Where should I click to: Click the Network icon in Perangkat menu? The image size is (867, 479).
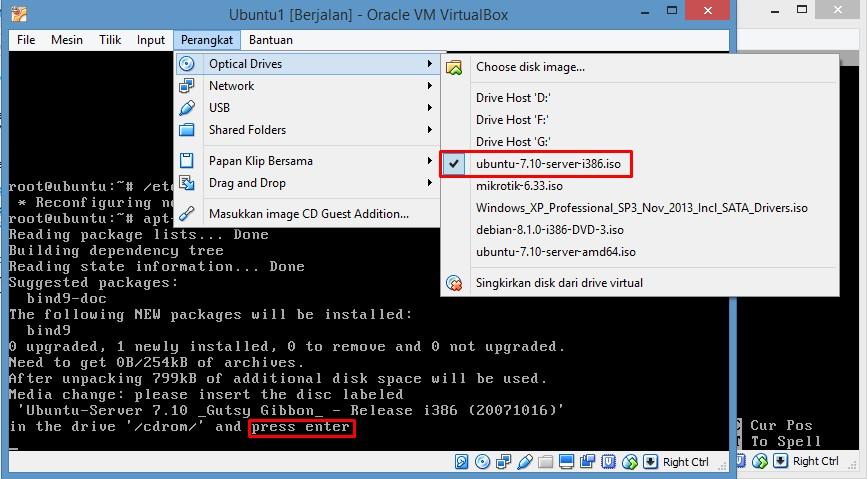tap(187, 86)
